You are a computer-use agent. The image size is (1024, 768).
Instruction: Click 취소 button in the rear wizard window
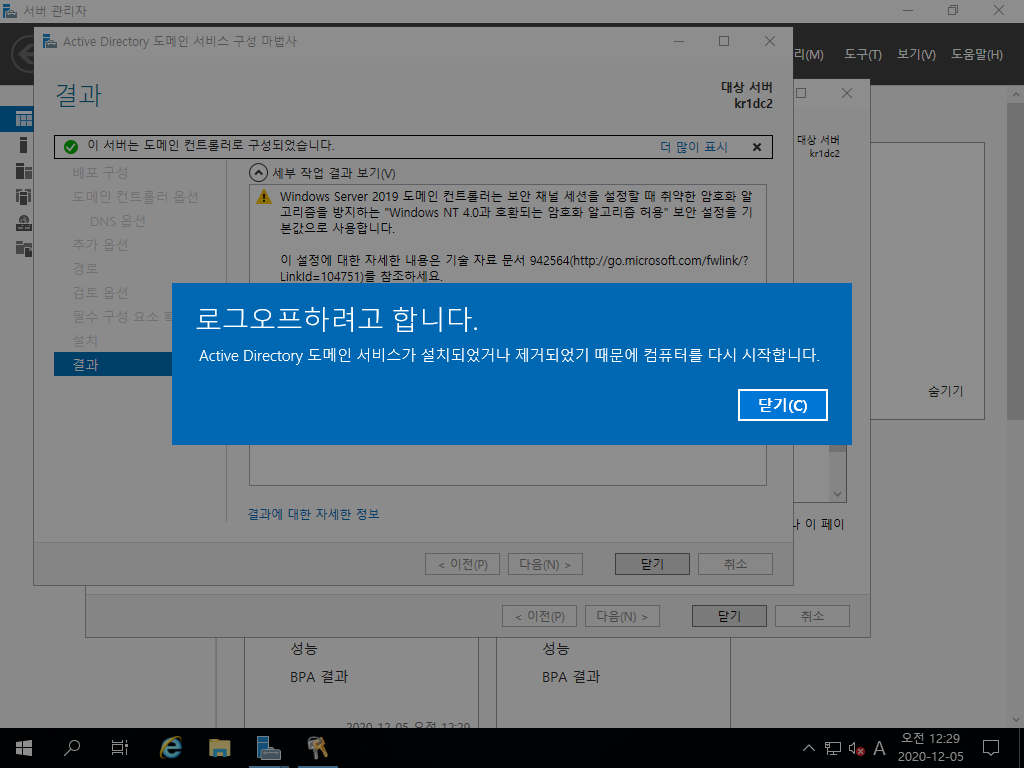point(812,616)
